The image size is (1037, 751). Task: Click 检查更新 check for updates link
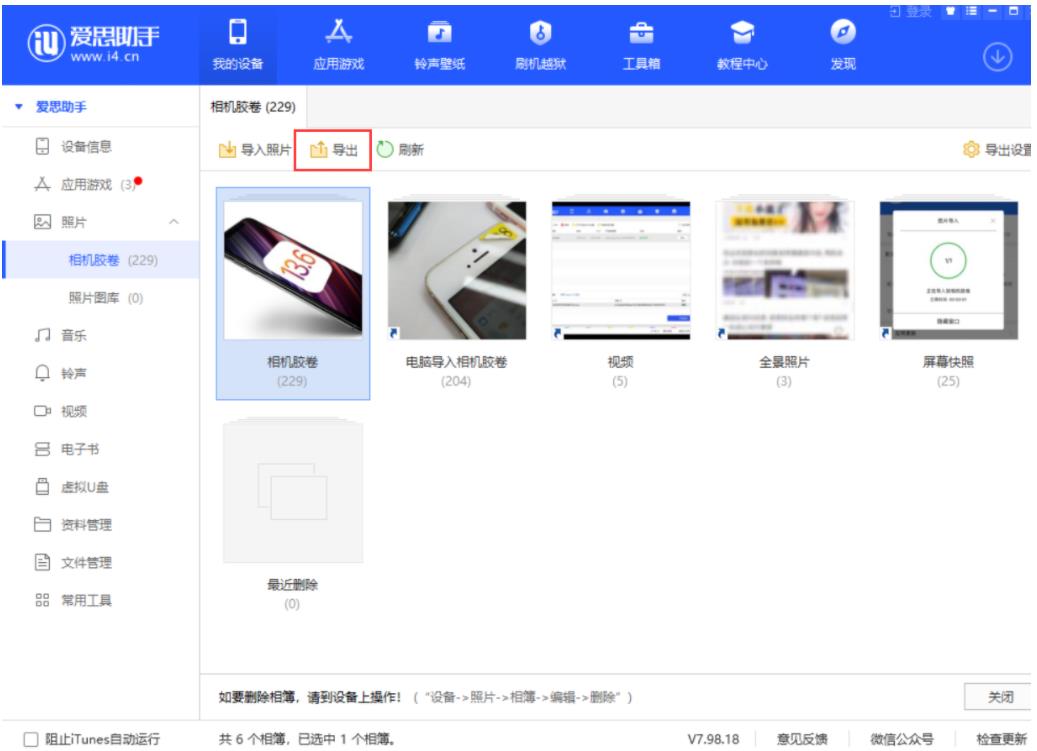point(1001,740)
